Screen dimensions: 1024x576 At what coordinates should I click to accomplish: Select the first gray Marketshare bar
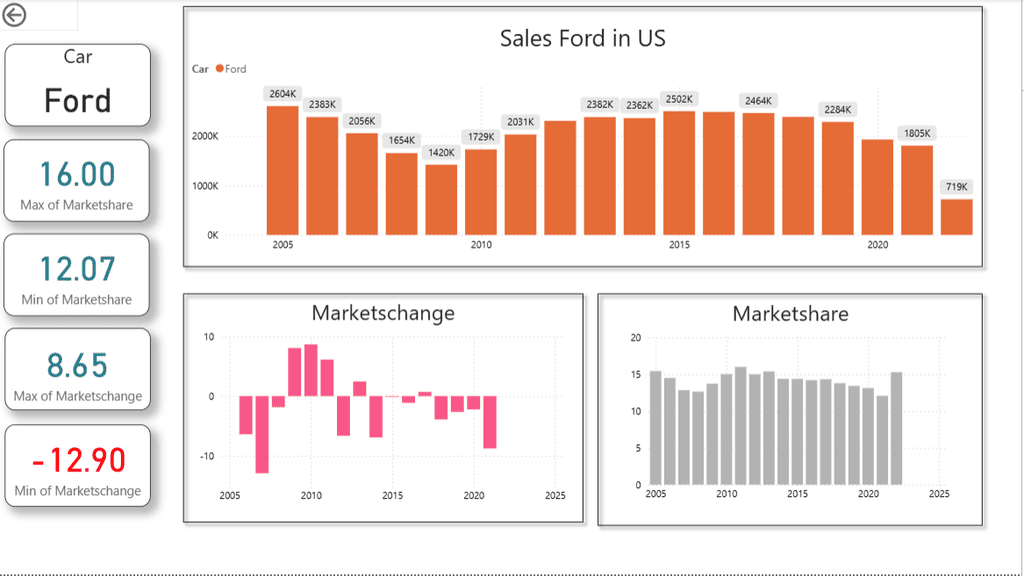pos(656,428)
